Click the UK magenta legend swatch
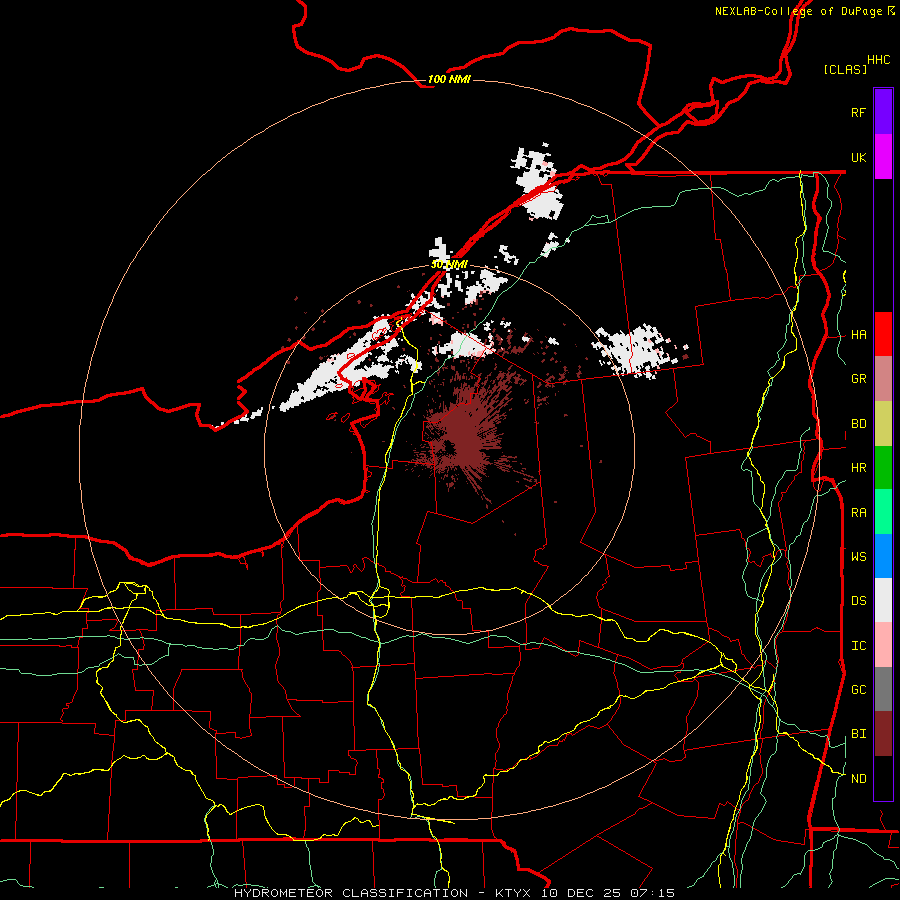 pyautogui.click(x=883, y=157)
